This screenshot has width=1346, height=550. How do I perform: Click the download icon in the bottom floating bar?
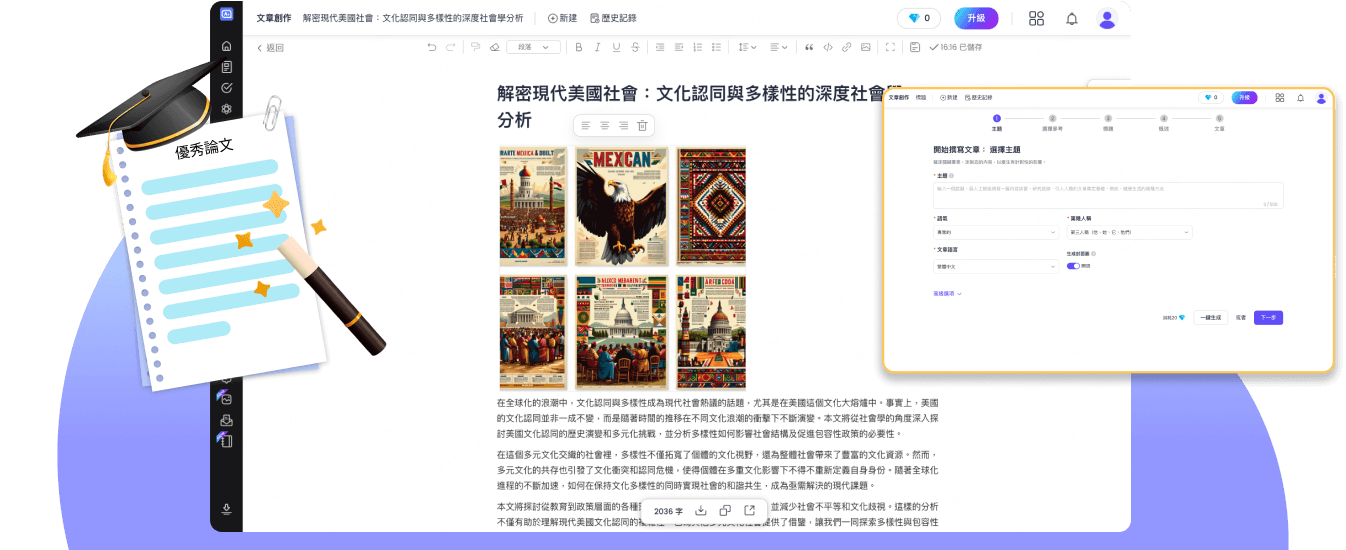tap(701, 511)
